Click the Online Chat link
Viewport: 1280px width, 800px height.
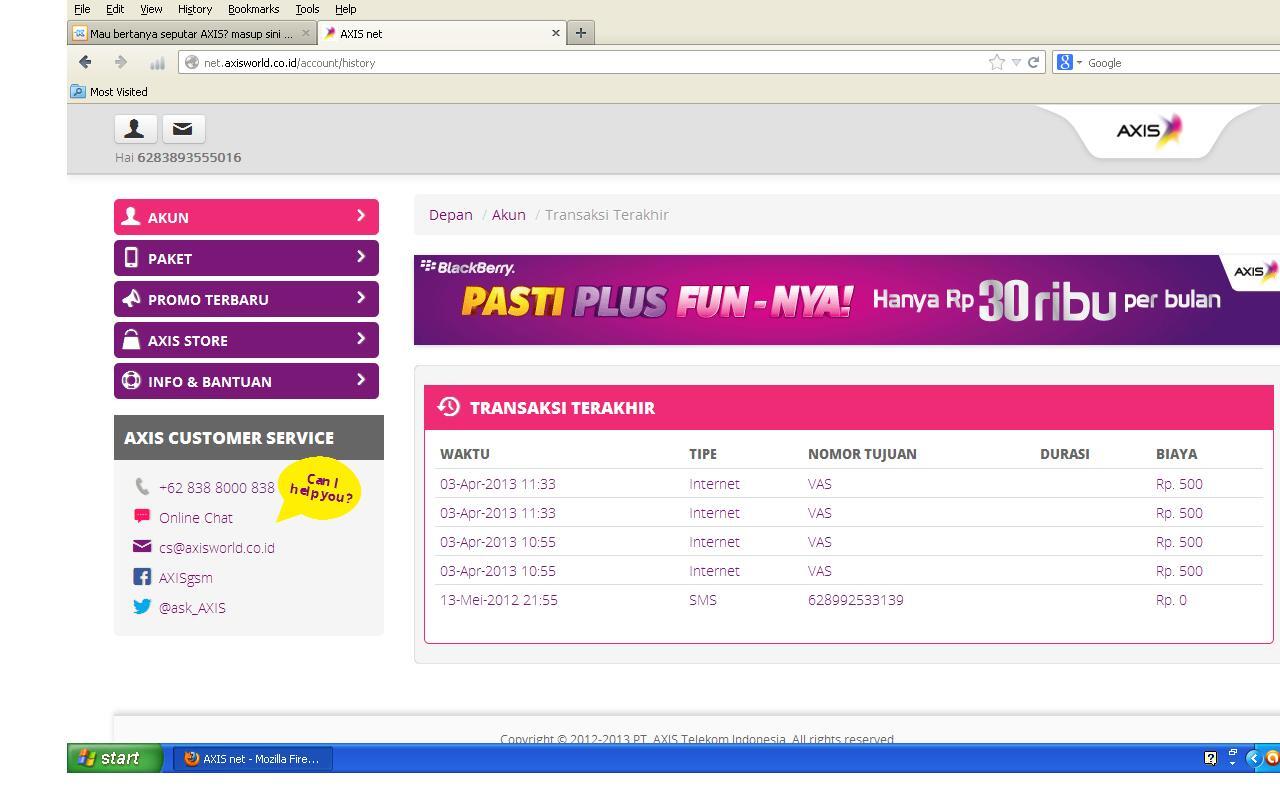pos(196,518)
